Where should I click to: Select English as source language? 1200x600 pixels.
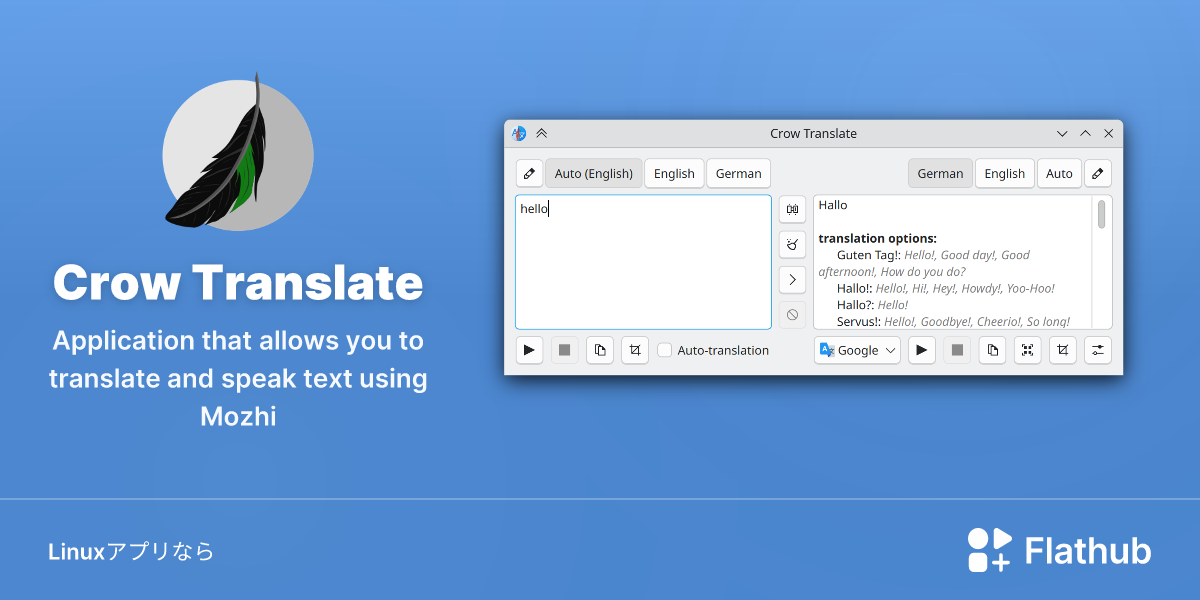coord(674,173)
